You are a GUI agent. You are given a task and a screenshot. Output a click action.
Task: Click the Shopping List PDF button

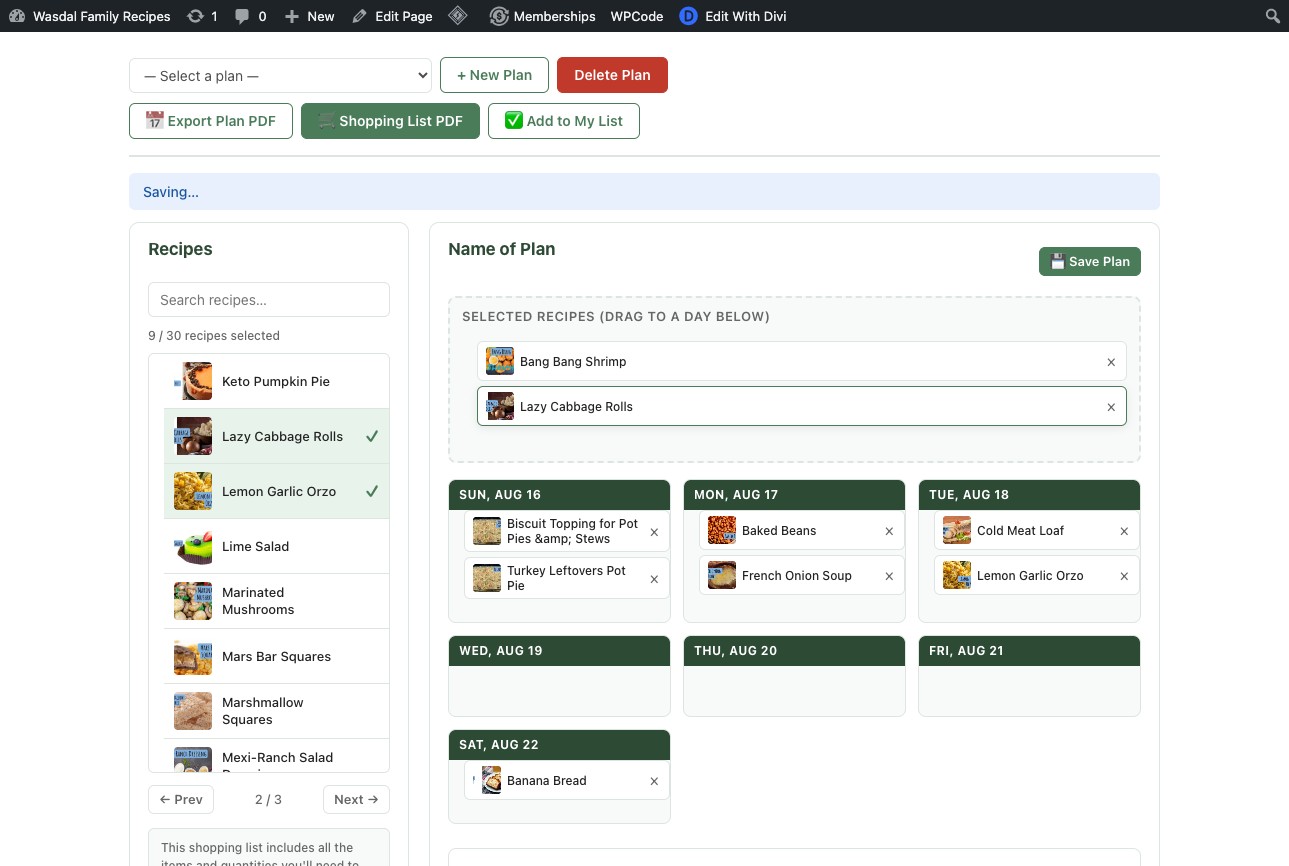point(390,121)
